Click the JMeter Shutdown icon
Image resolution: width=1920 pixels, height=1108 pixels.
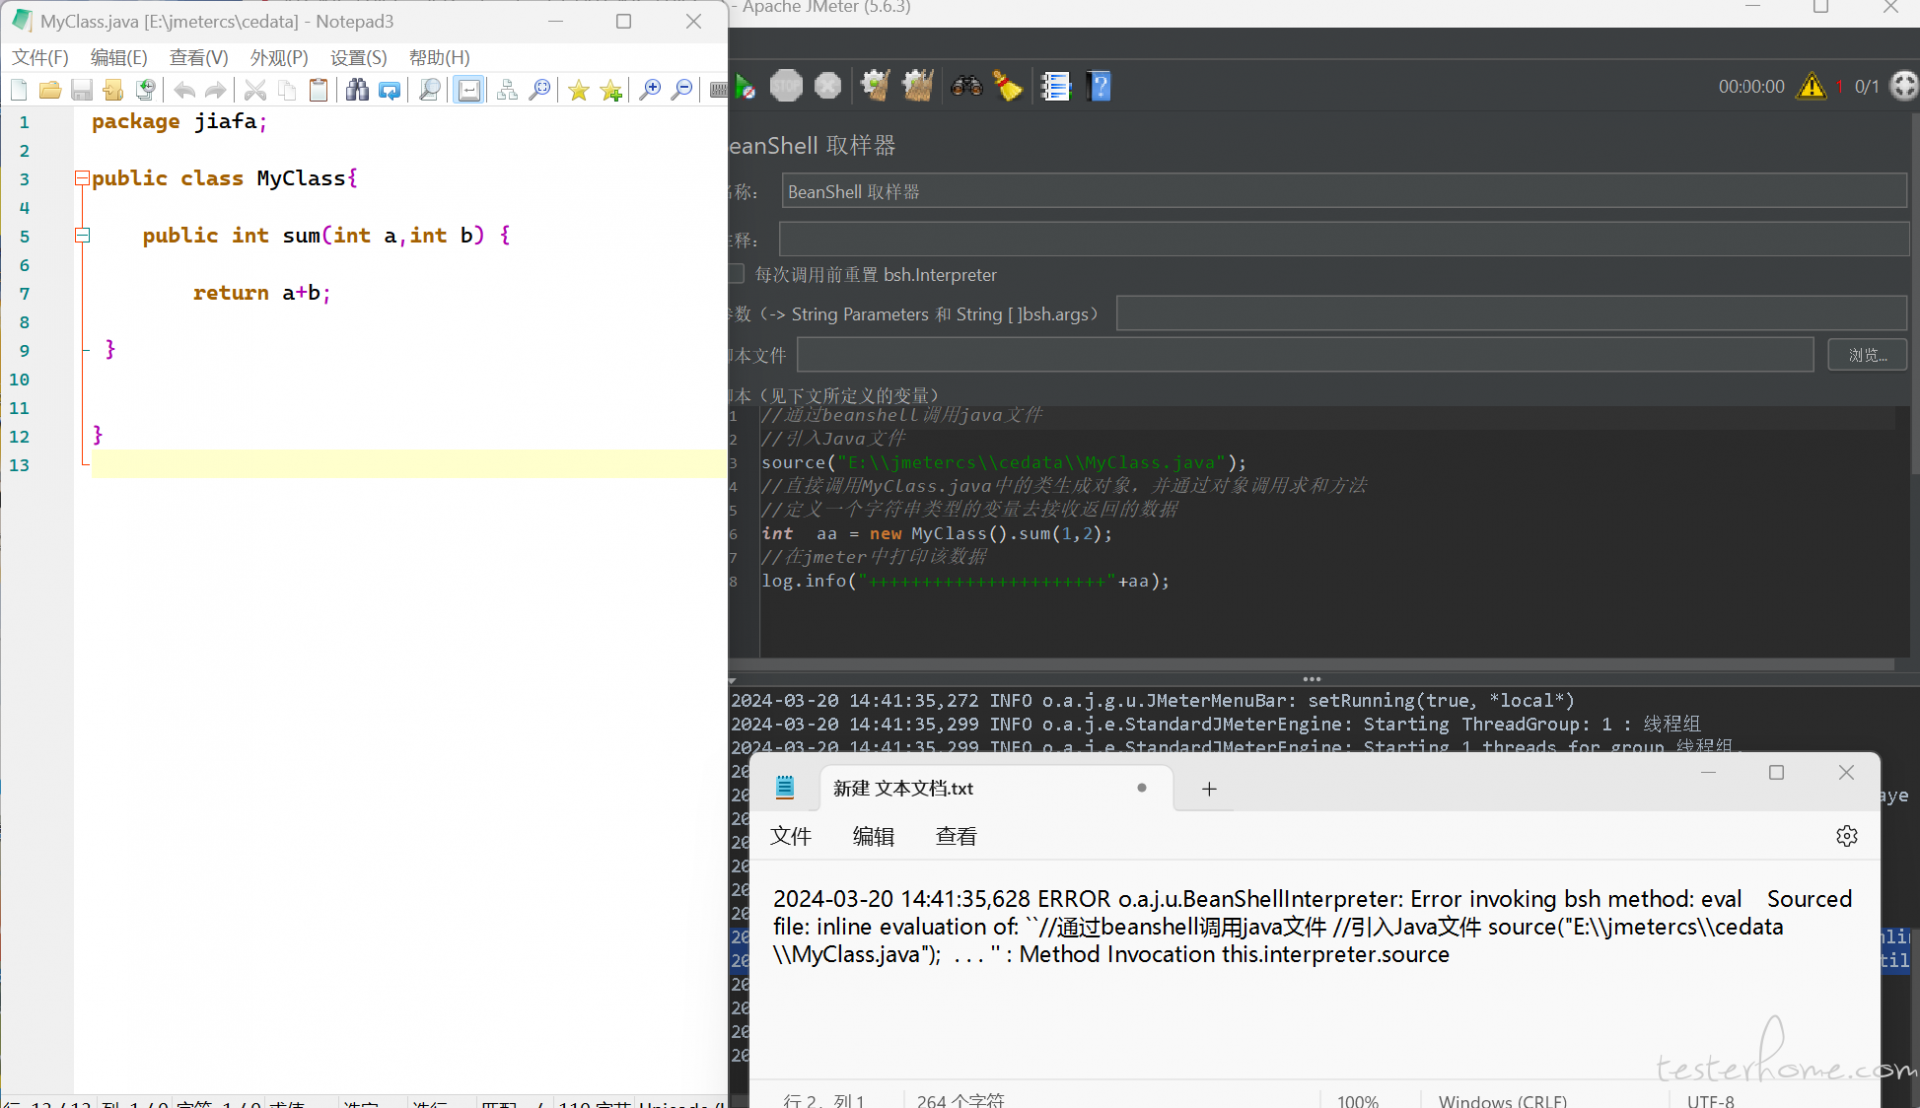pyautogui.click(x=827, y=86)
